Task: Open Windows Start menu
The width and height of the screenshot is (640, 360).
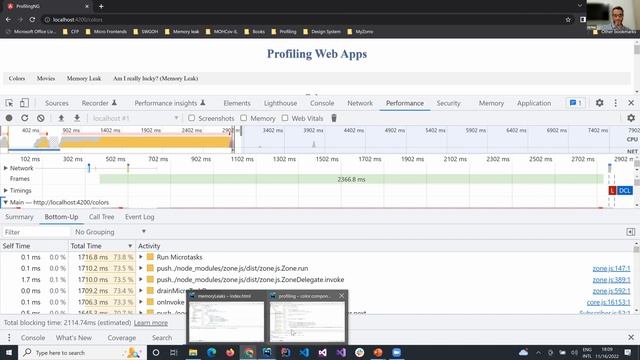Action: point(9,352)
